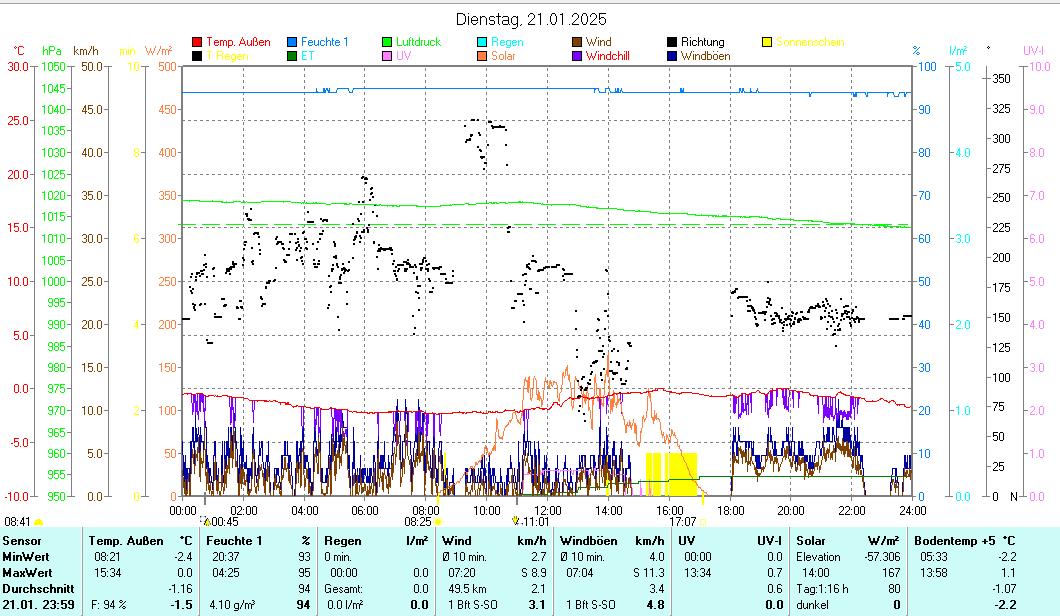Click the dark blue Windböen legend square
The width and height of the screenshot is (1060, 616).
click(672, 57)
